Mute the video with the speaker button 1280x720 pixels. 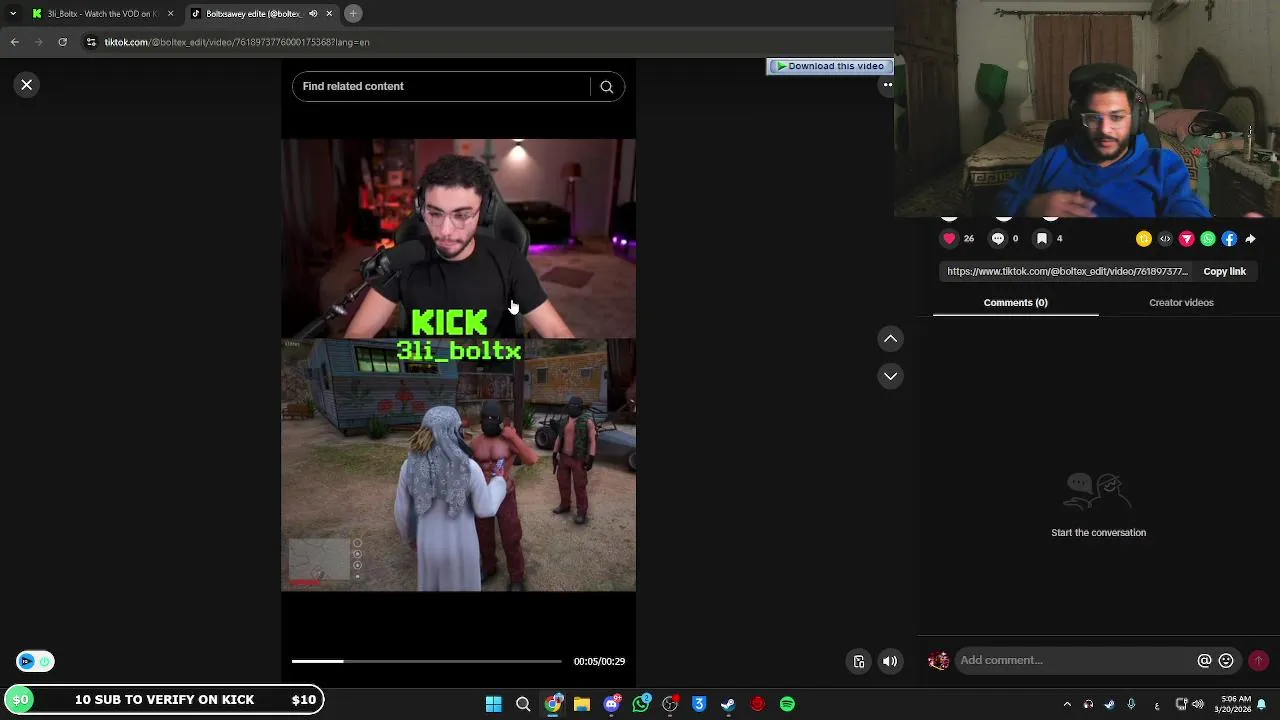pyautogui.click(x=890, y=661)
